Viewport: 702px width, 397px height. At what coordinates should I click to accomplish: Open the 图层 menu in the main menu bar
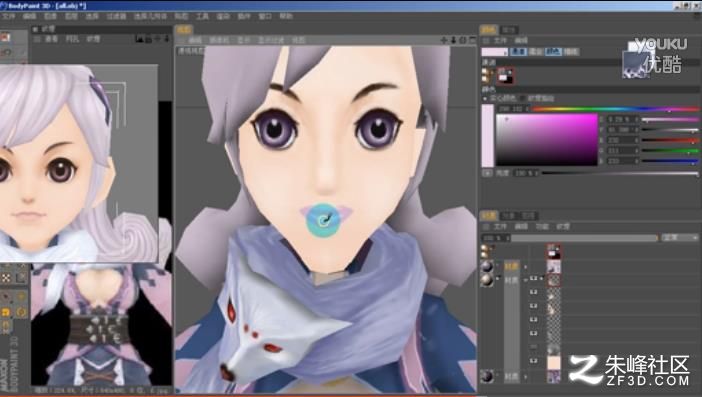(x=71, y=16)
